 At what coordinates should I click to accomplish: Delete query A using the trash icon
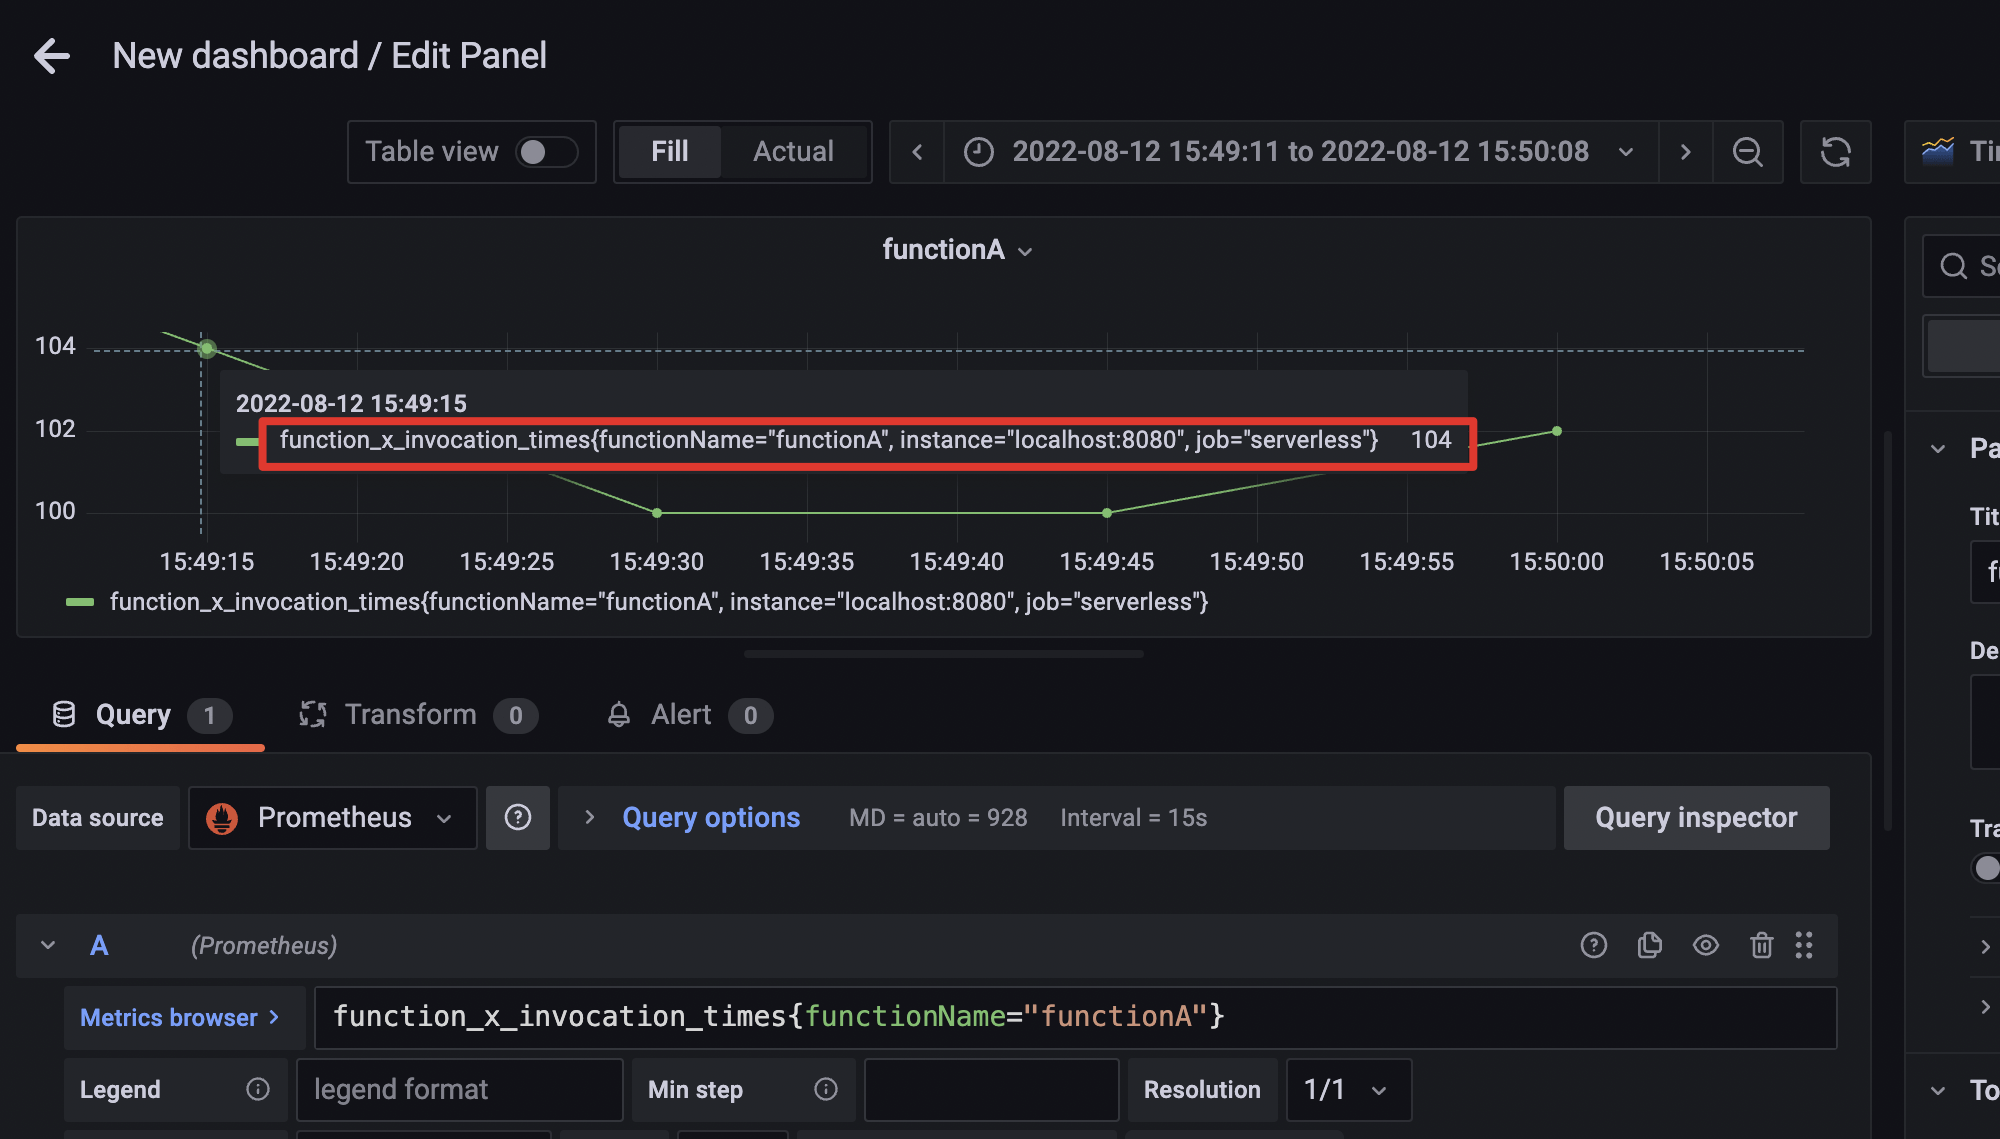[1761, 945]
